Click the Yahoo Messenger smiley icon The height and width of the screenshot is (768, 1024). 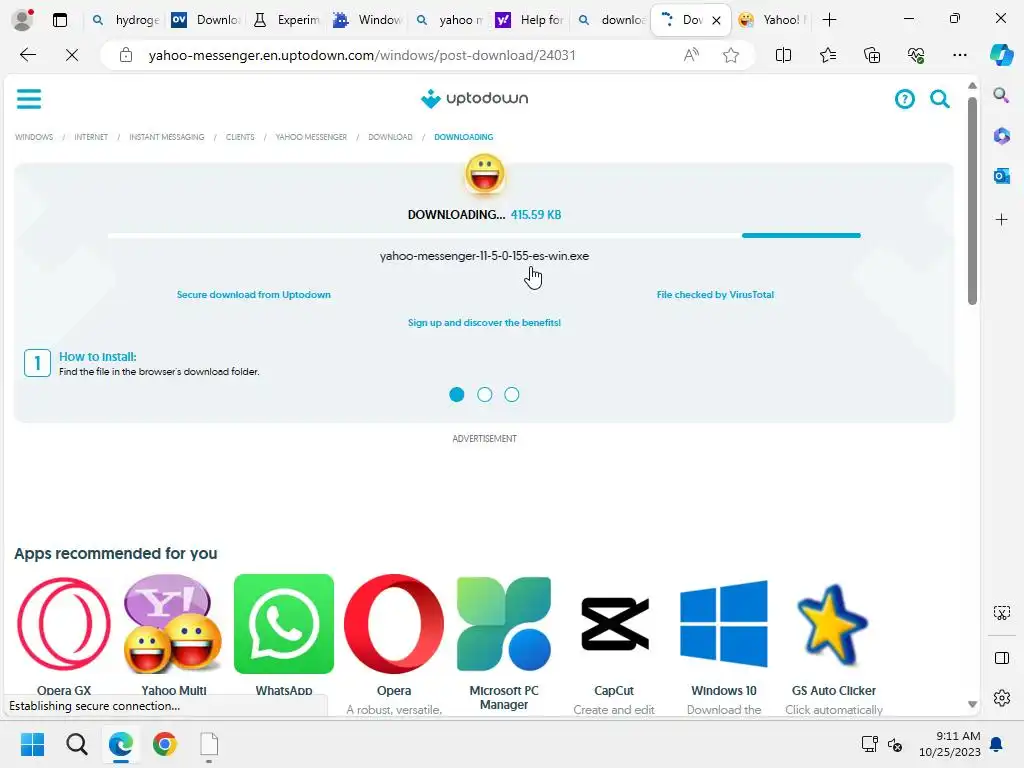click(485, 174)
